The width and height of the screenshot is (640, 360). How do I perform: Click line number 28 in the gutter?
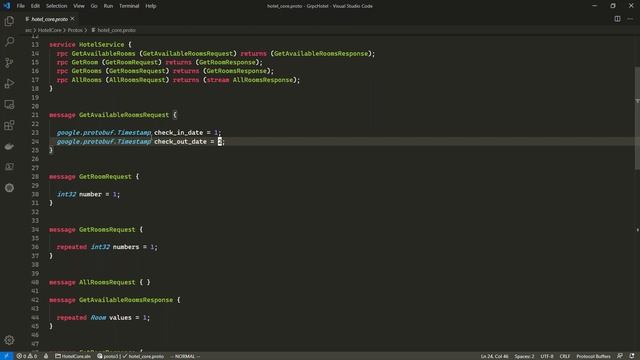[x=35, y=177]
